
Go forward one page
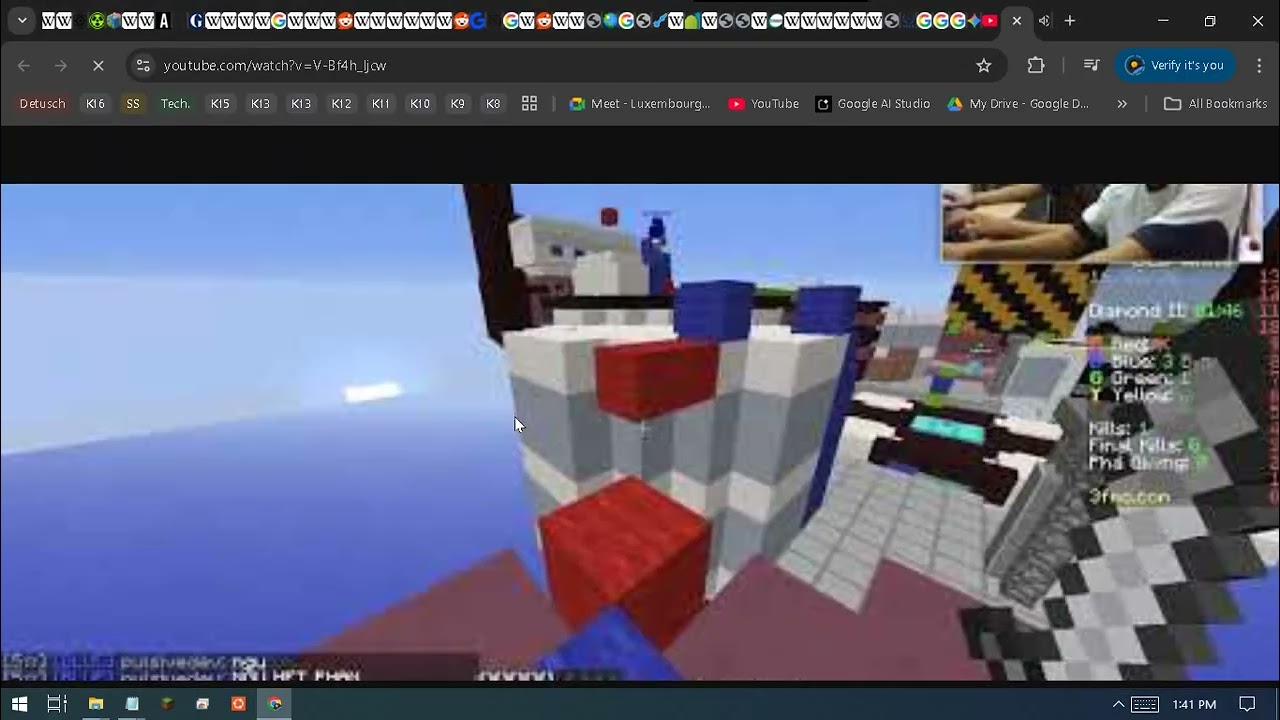click(x=61, y=65)
